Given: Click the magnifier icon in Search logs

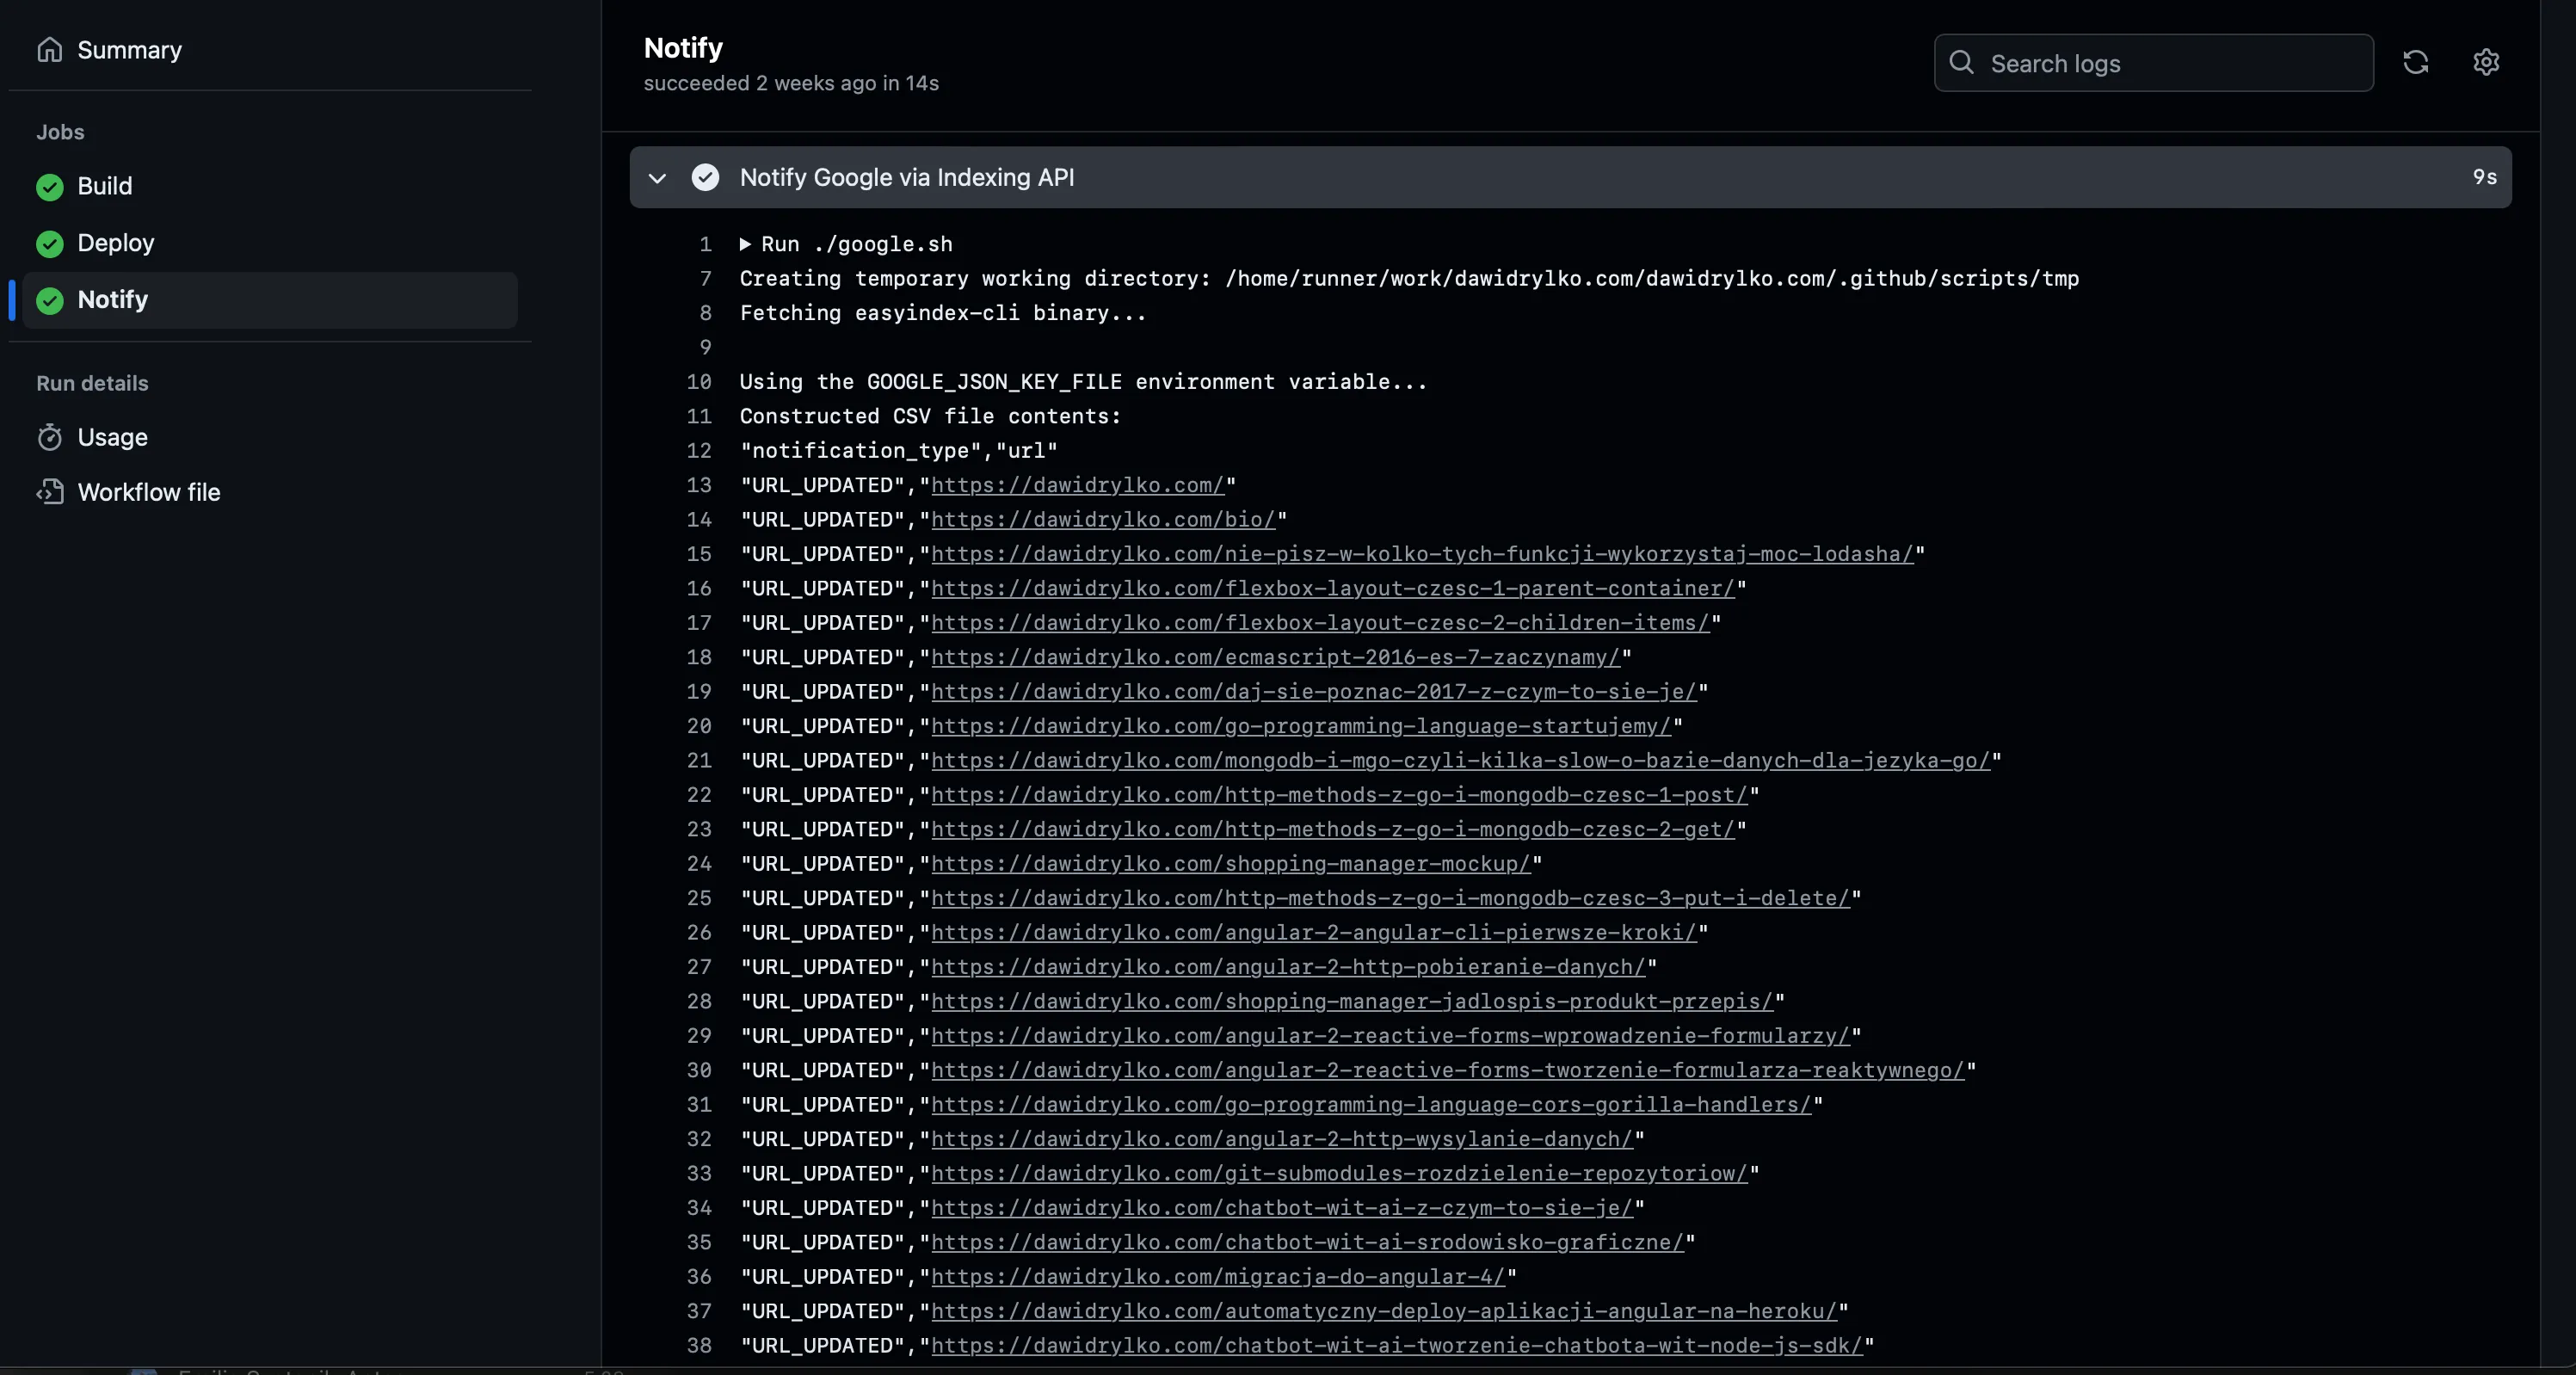Looking at the screenshot, I should [1962, 63].
